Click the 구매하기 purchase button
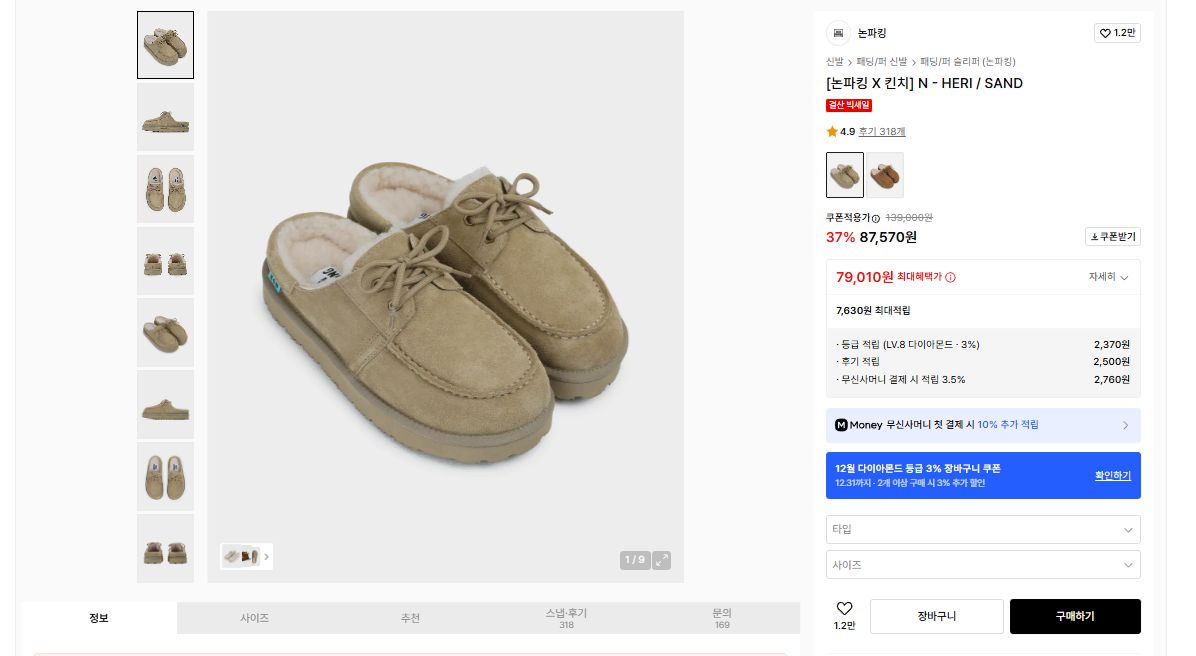This screenshot has width=1196, height=656. pos(1075,616)
